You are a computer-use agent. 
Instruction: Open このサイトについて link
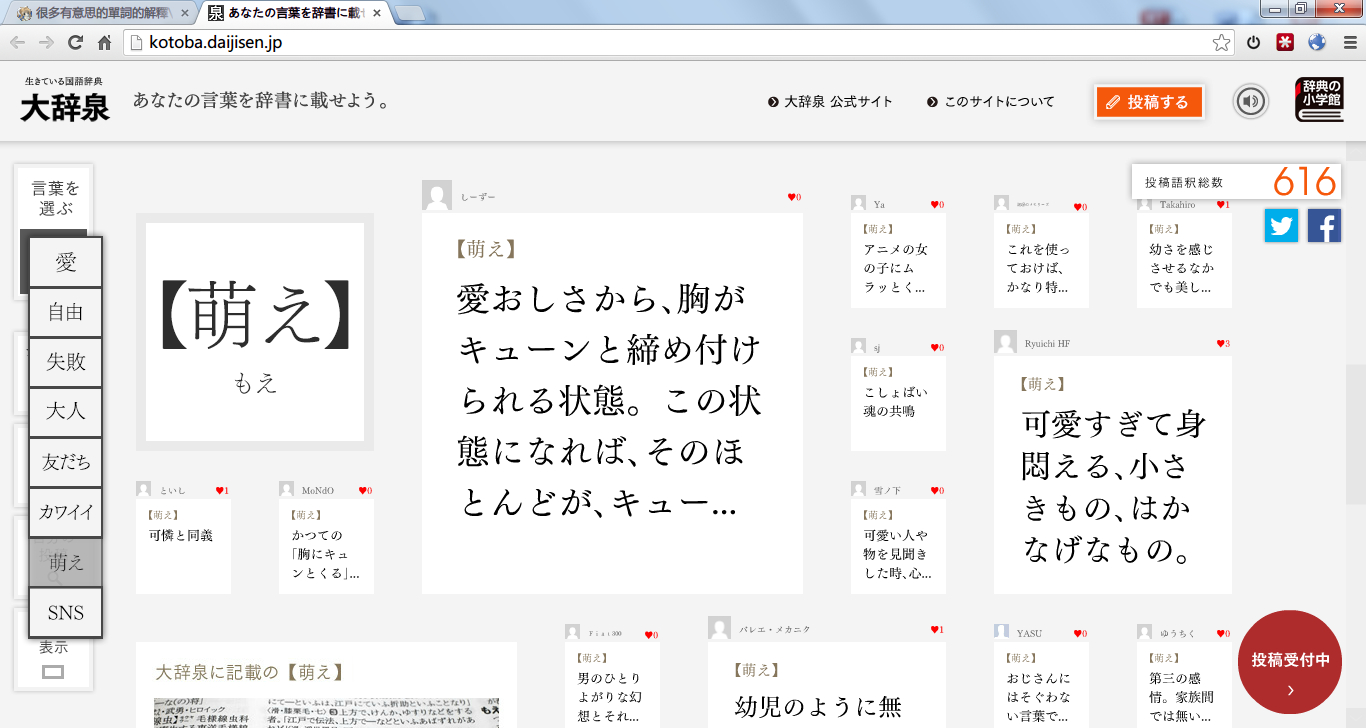tap(991, 102)
